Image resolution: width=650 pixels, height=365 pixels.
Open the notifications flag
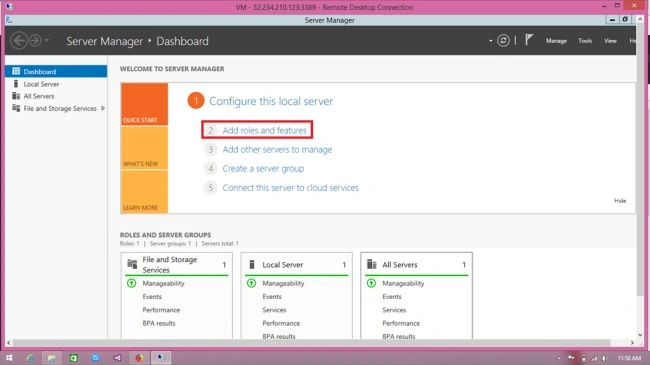pyautogui.click(x=529, y=40)
